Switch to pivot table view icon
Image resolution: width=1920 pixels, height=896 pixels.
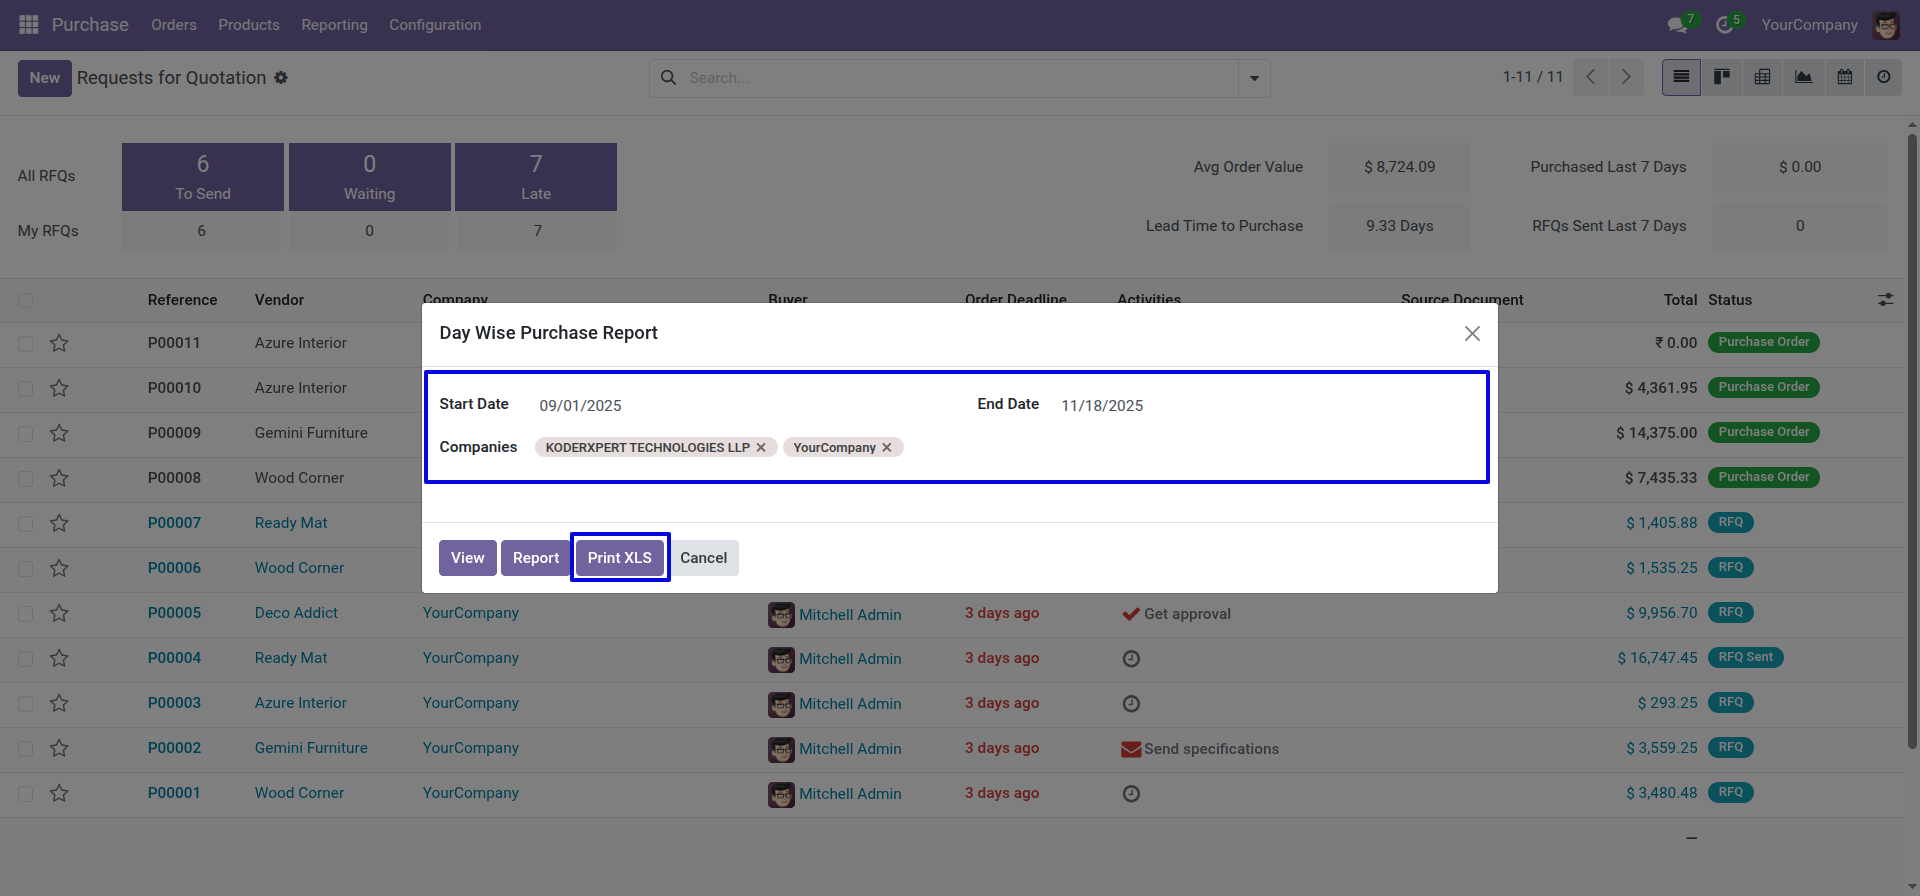[x=1763, y=77]
